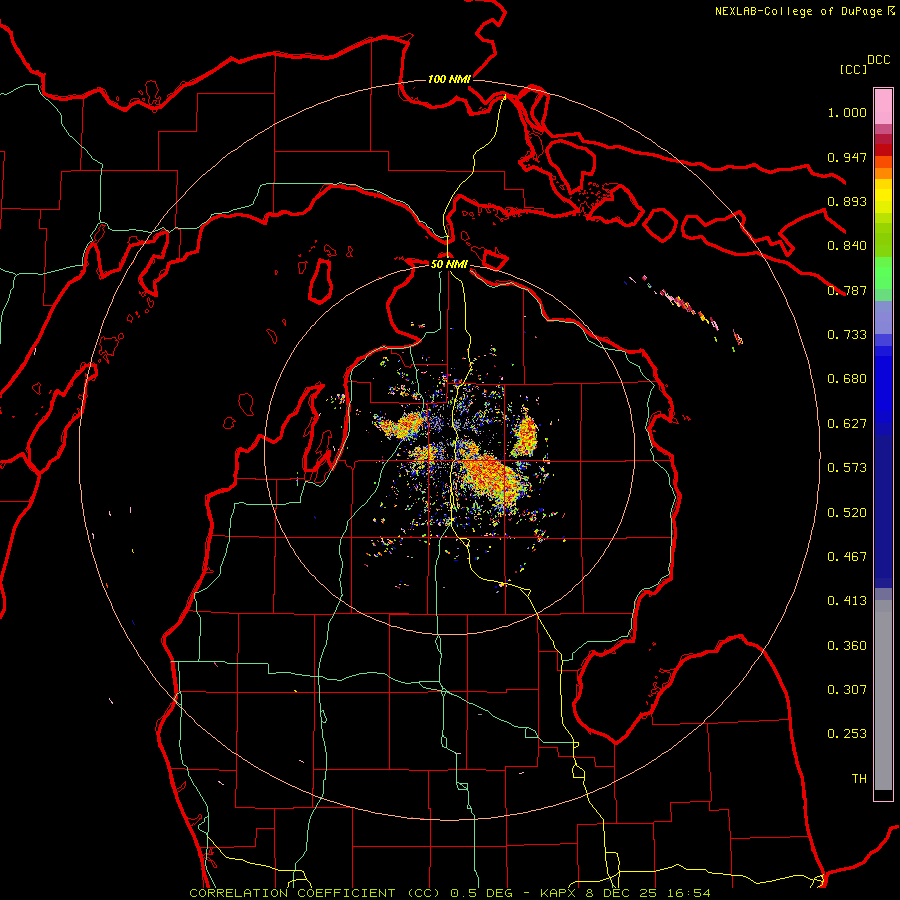Click the 0.413 scale value

pyautogui.click(x=847, y=601)
